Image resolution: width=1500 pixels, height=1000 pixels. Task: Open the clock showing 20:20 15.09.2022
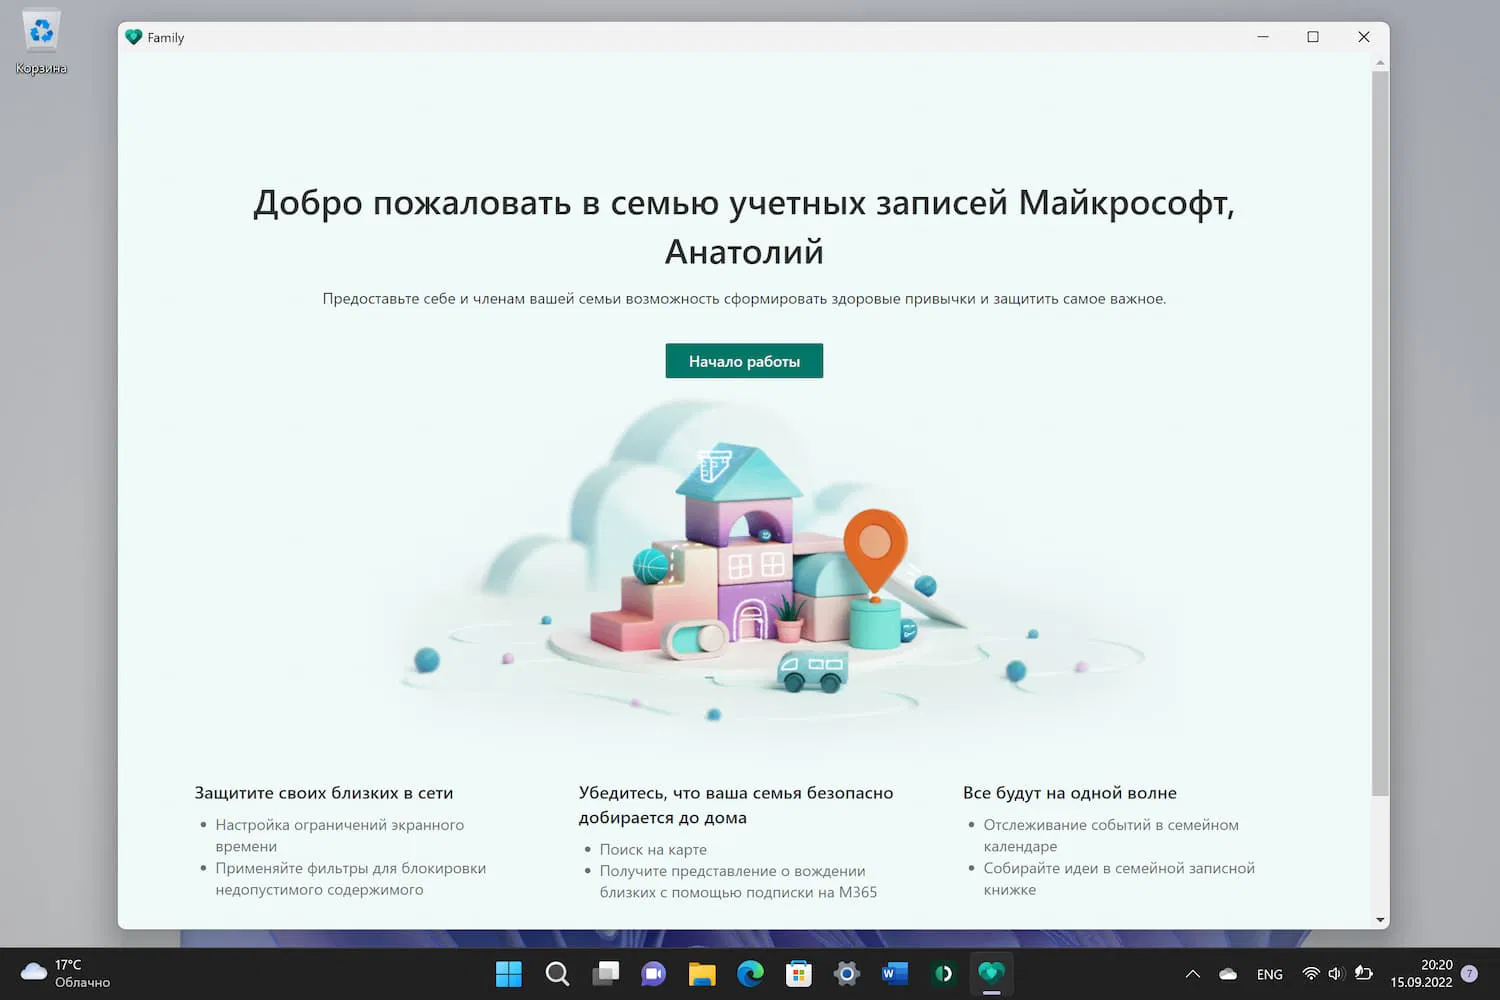point(1421,974)
